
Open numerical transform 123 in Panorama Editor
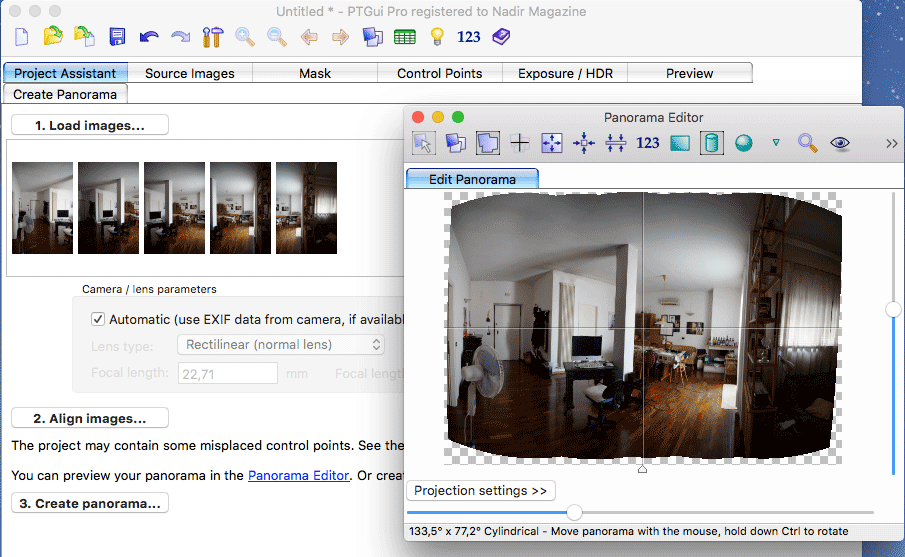[x=648, y=143]
